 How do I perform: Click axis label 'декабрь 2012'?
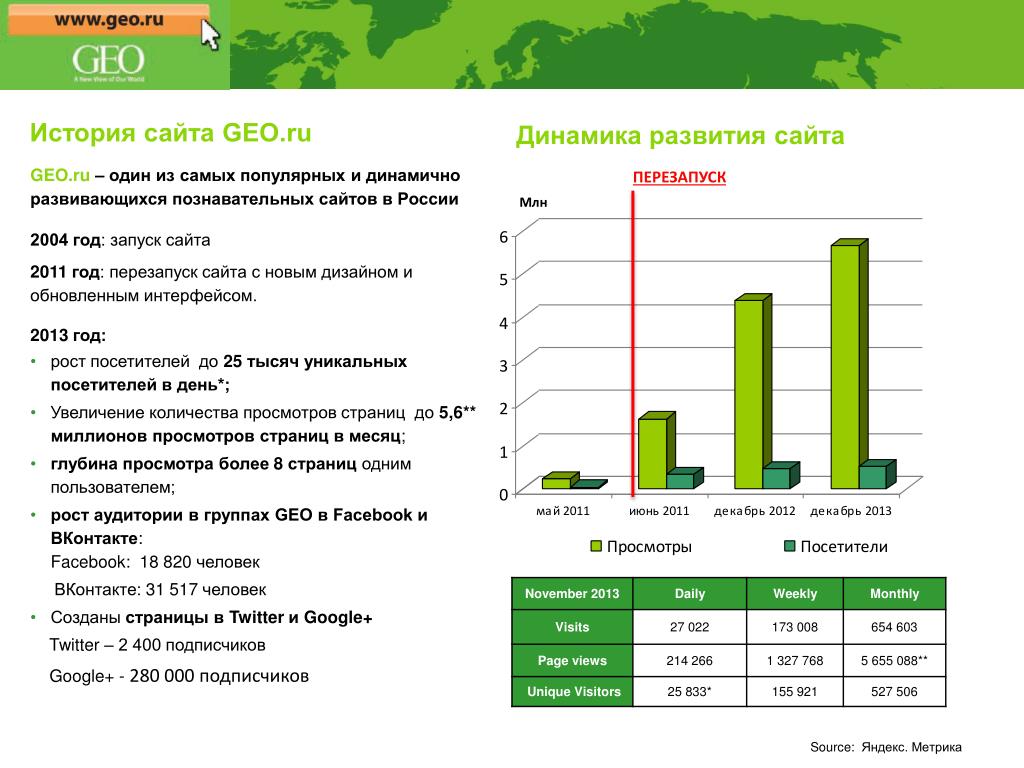tap(754, 511)
